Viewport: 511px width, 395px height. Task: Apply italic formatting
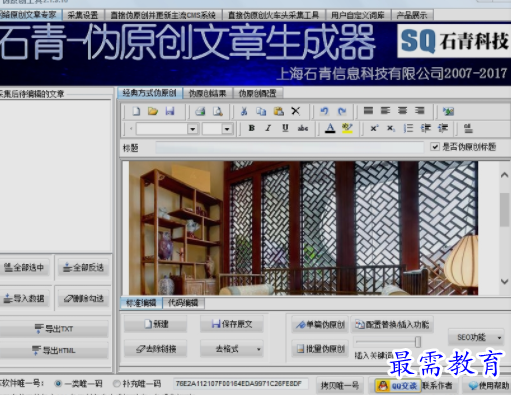tap(268, 128)
